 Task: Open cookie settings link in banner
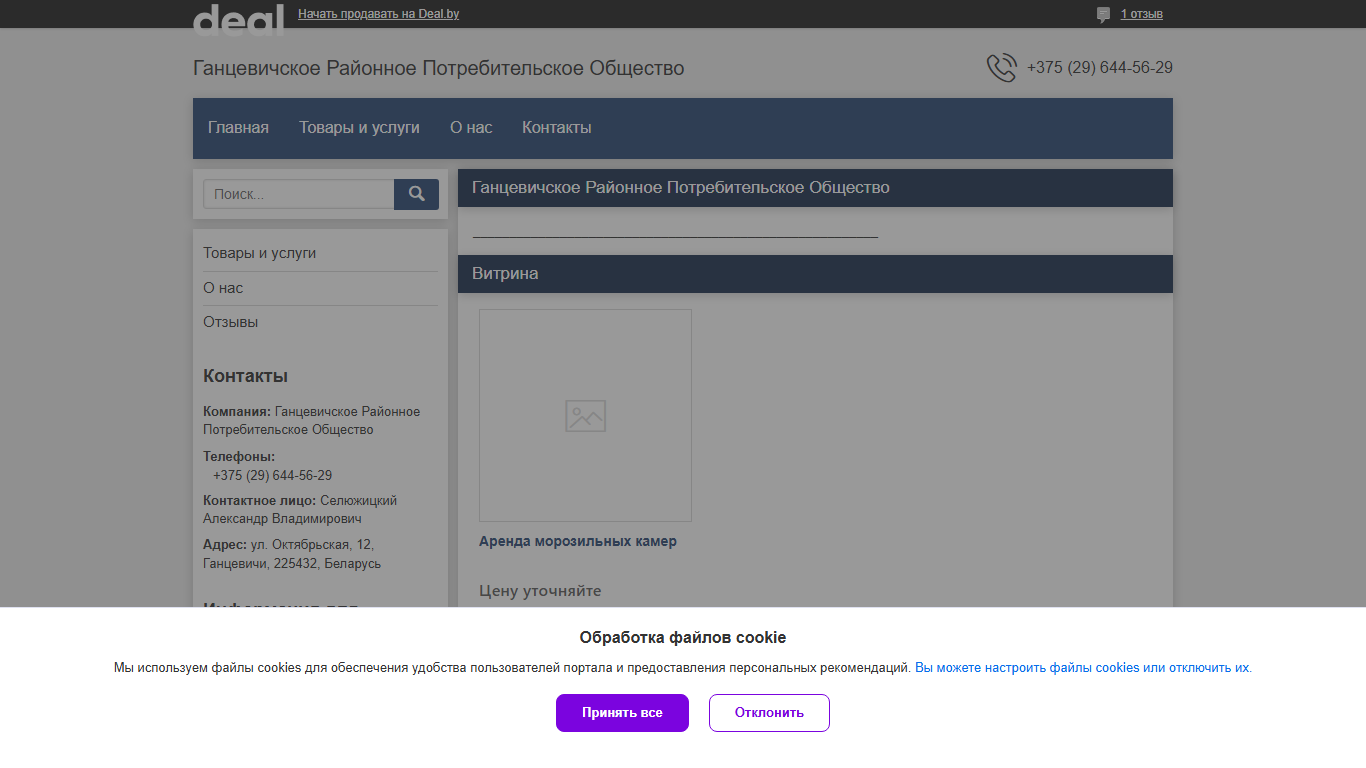(x=1083, y=668)
